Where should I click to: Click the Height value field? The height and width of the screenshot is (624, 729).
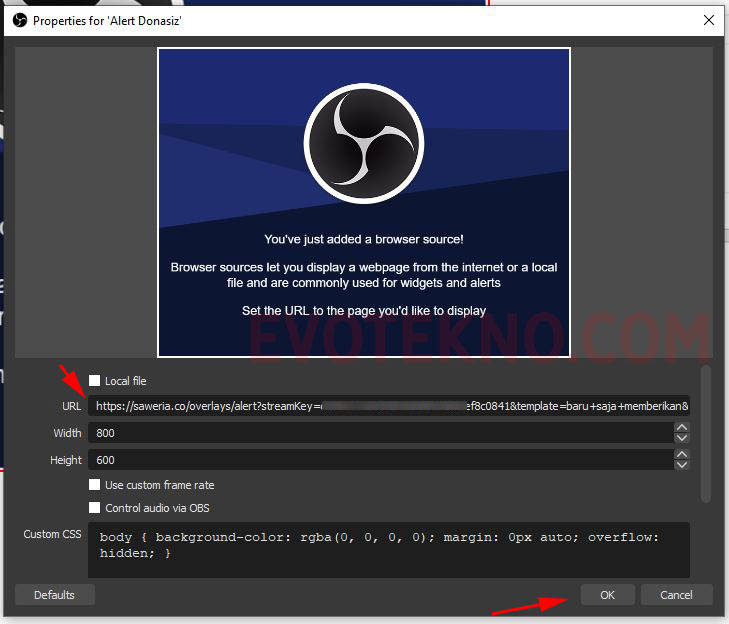380,460
